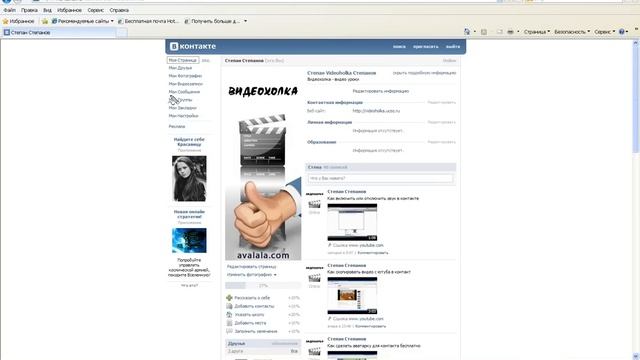
Task: Click the print icon in command bar
Action: [x=510, y=31]
